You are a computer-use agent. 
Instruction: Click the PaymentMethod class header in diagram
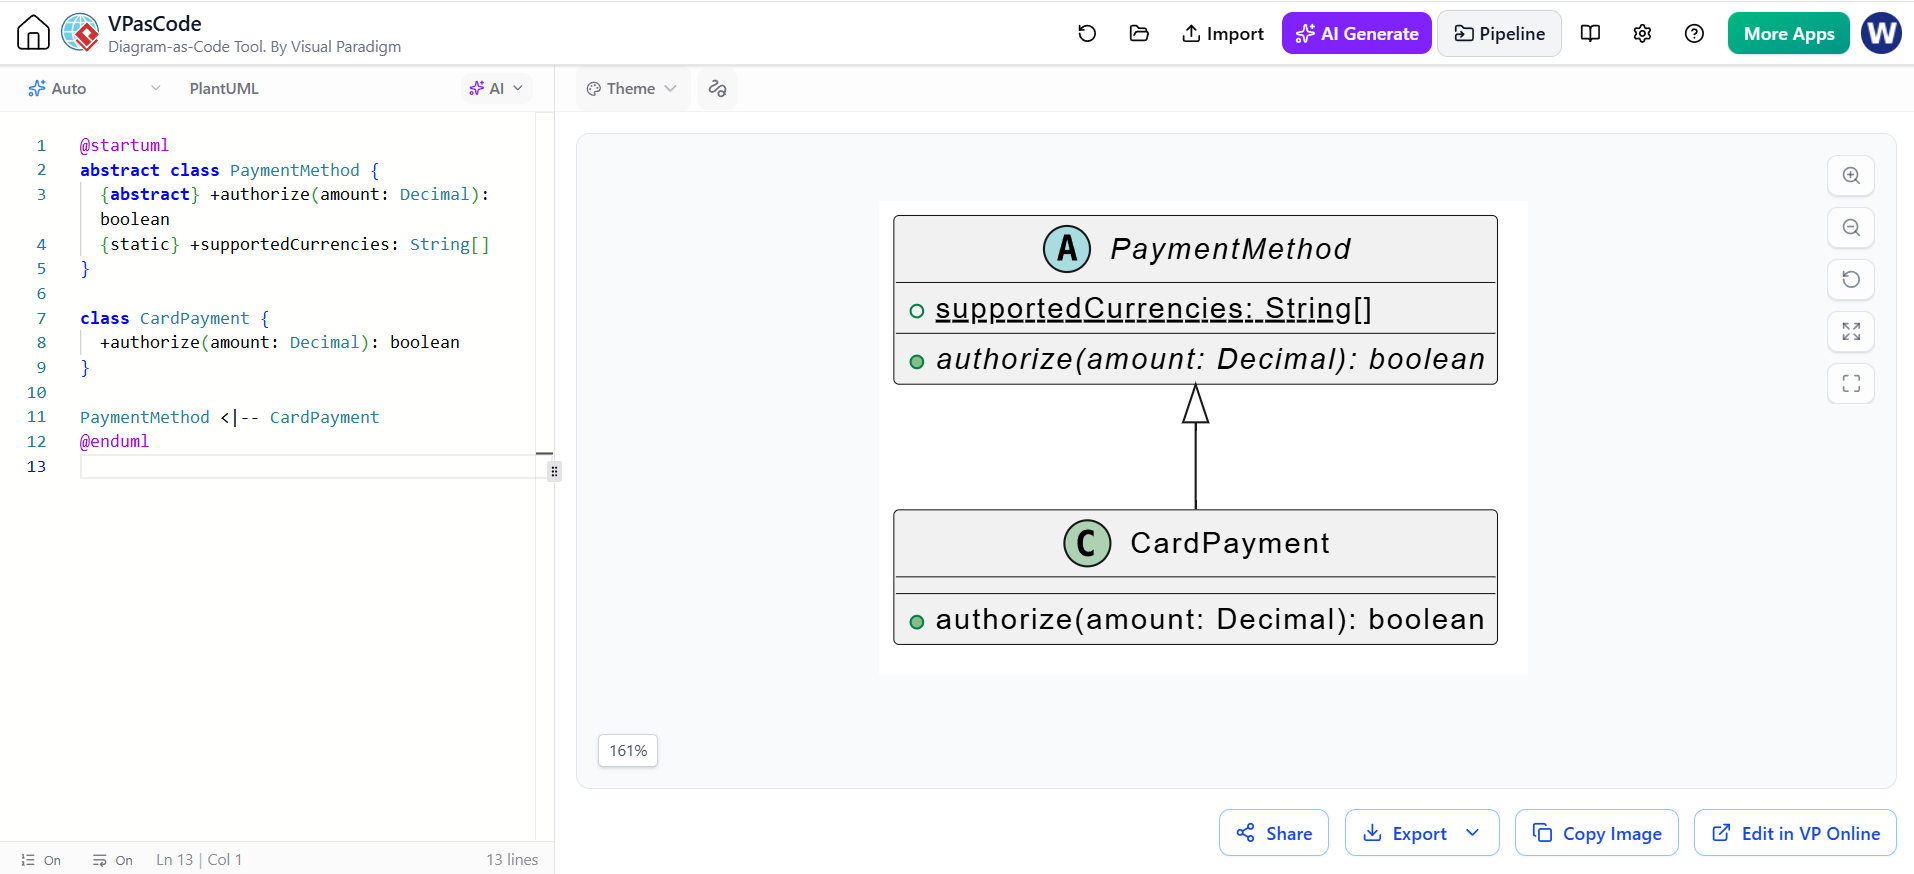pyautogui.click(x=1195, y=248)
